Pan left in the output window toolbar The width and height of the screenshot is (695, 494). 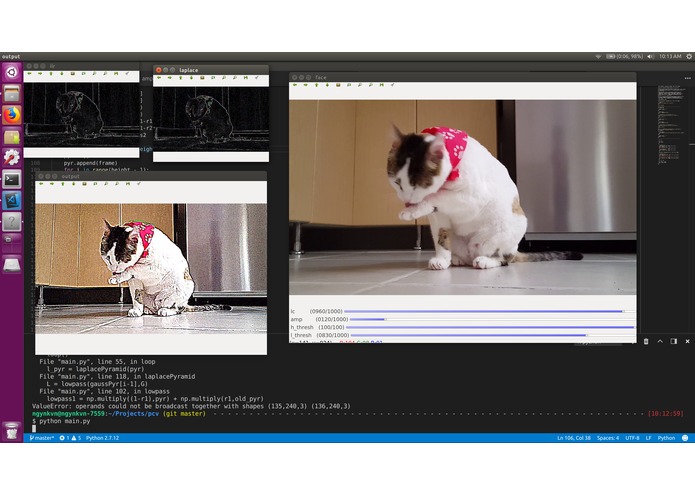point(41,183)
